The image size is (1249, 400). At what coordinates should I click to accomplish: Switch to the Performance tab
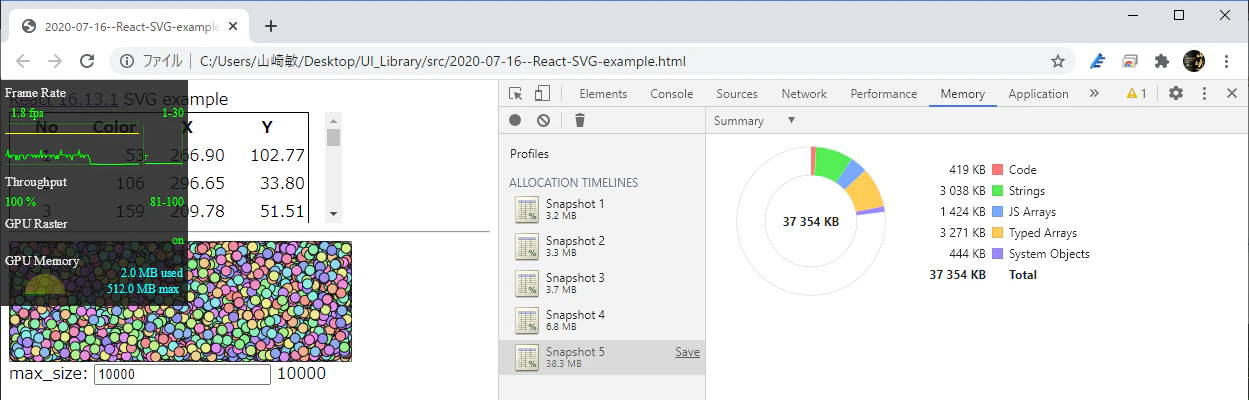[x=883, y=94]
